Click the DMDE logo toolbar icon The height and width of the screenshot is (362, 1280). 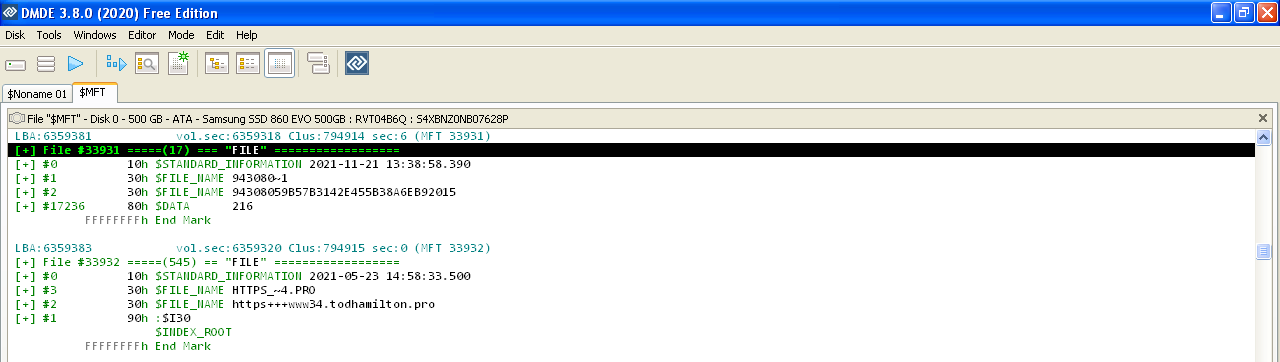tap(358, 64)
